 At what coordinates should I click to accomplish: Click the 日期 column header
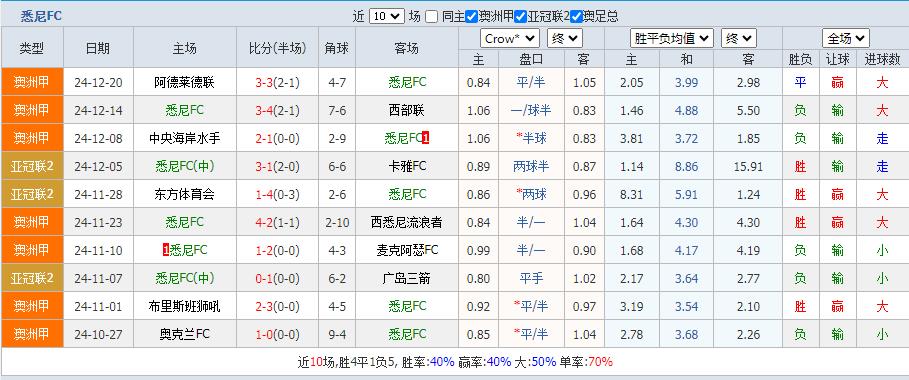98,48
